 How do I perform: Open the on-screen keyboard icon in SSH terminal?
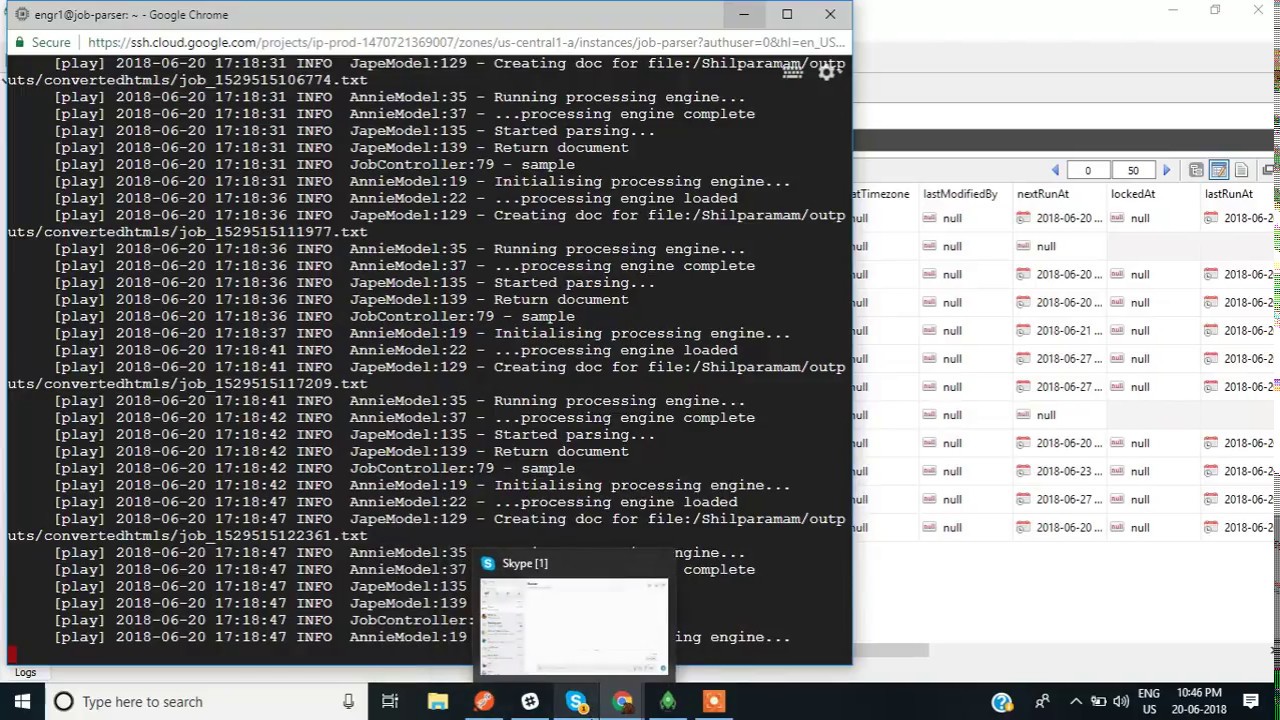pos(793,72)
